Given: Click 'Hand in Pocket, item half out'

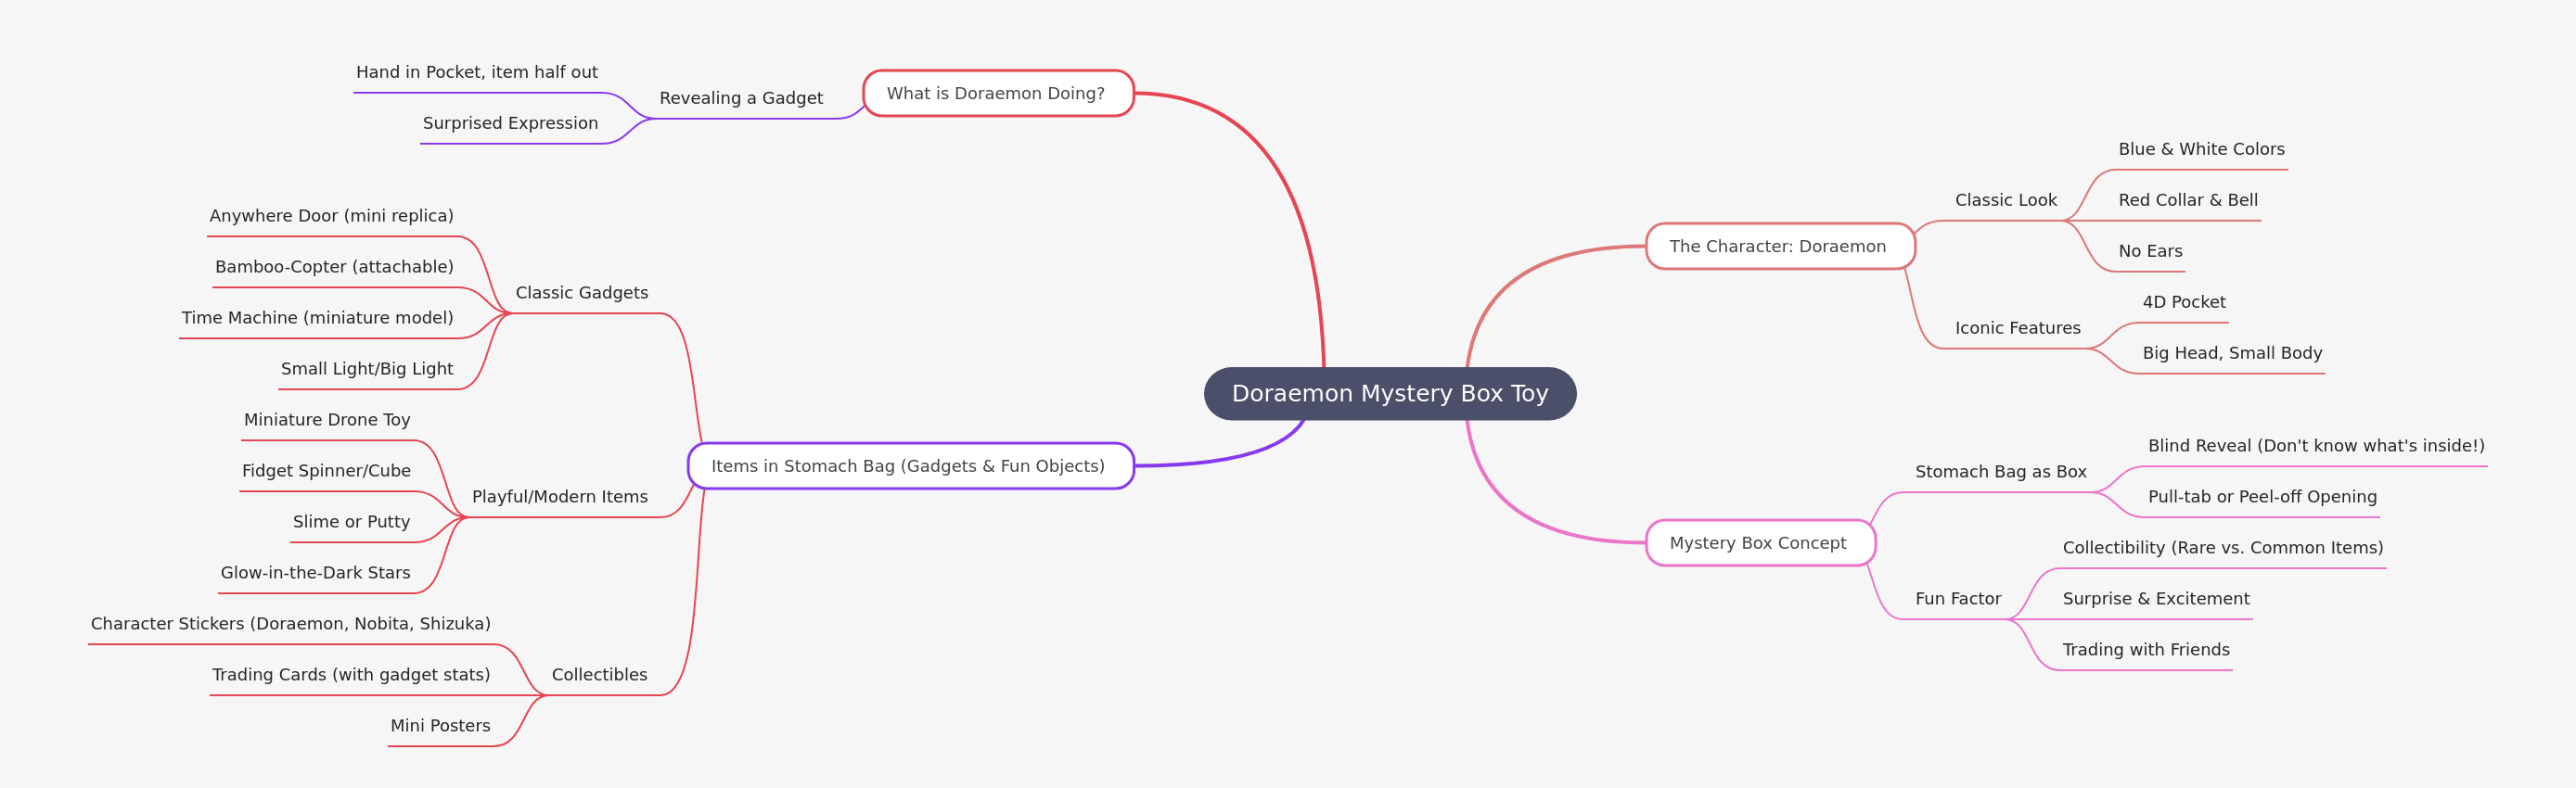Looking at the screenshot, I should pyautogui.click(x=477, y=72).
